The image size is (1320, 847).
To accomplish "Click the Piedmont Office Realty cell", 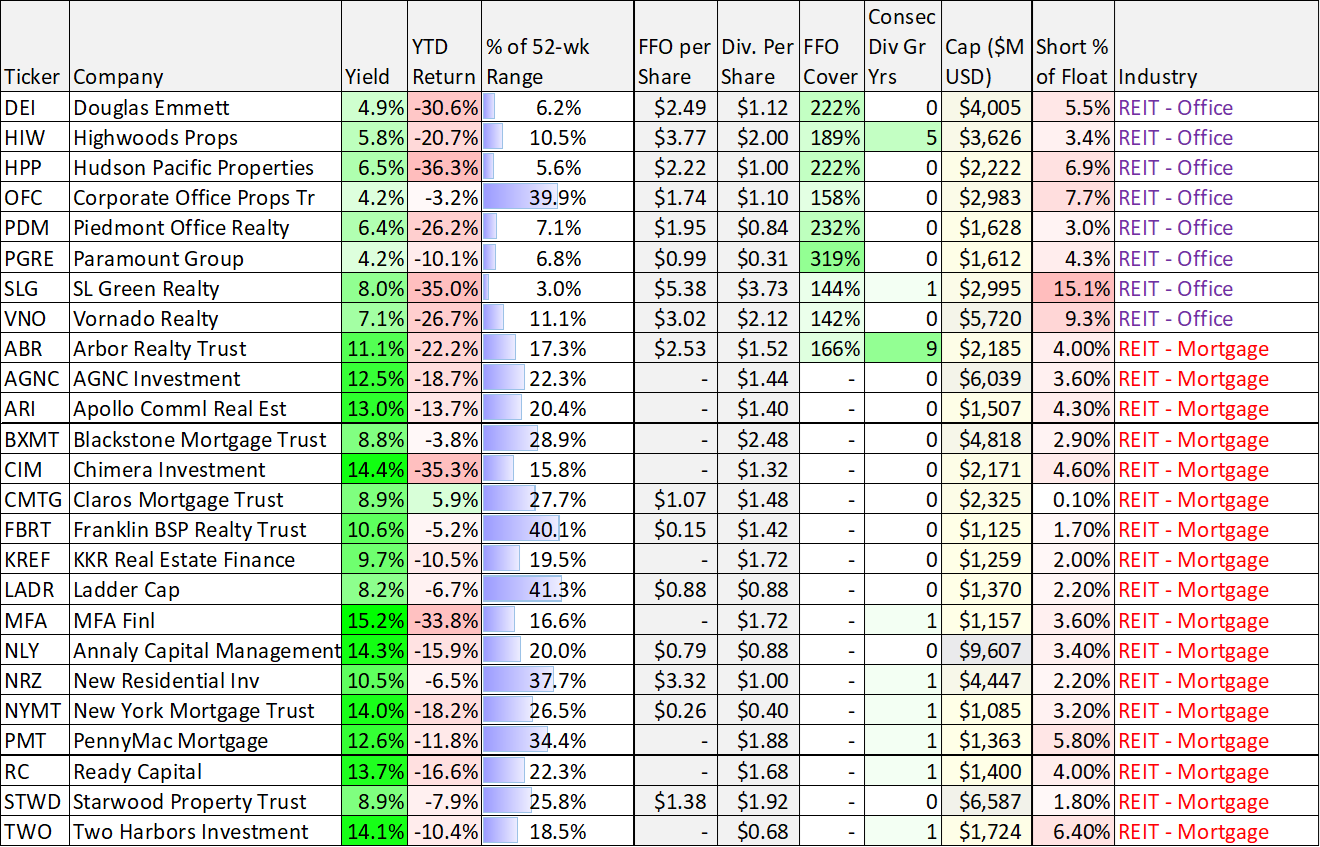I will pyautogui.click(x=205, y=228).
